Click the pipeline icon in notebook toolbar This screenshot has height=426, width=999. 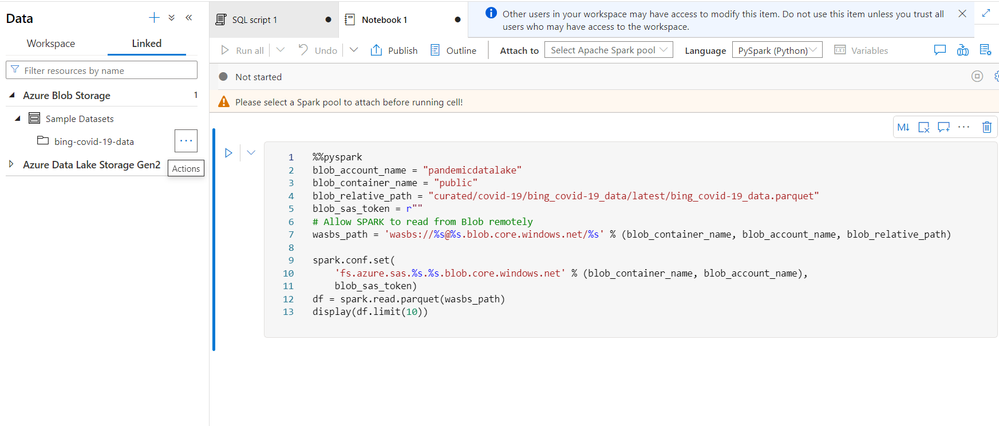[x=963, y=50]
